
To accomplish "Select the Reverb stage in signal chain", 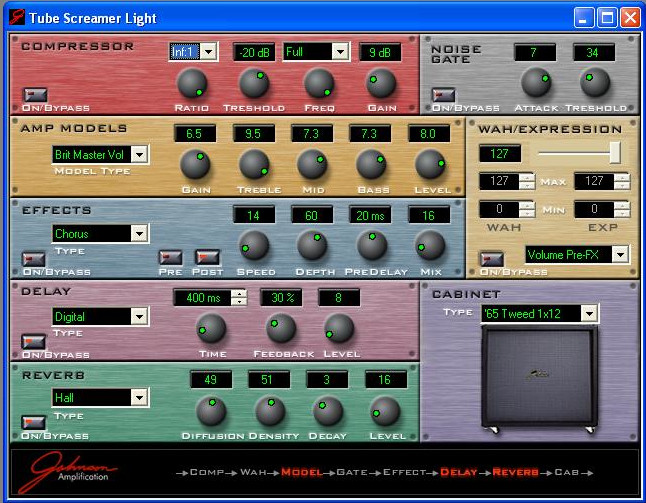I will (515, 472).
